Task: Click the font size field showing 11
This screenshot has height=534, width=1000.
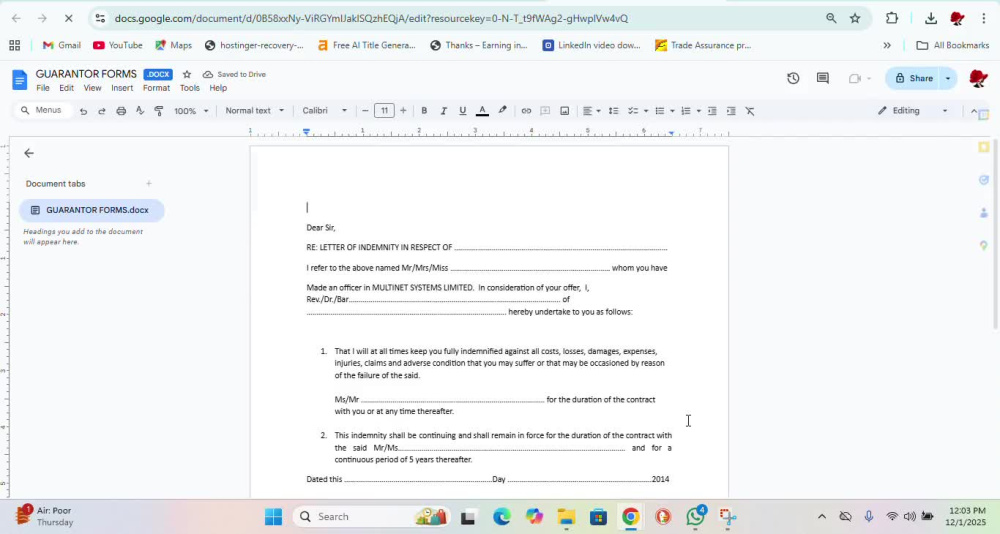Action: [384, 111]
